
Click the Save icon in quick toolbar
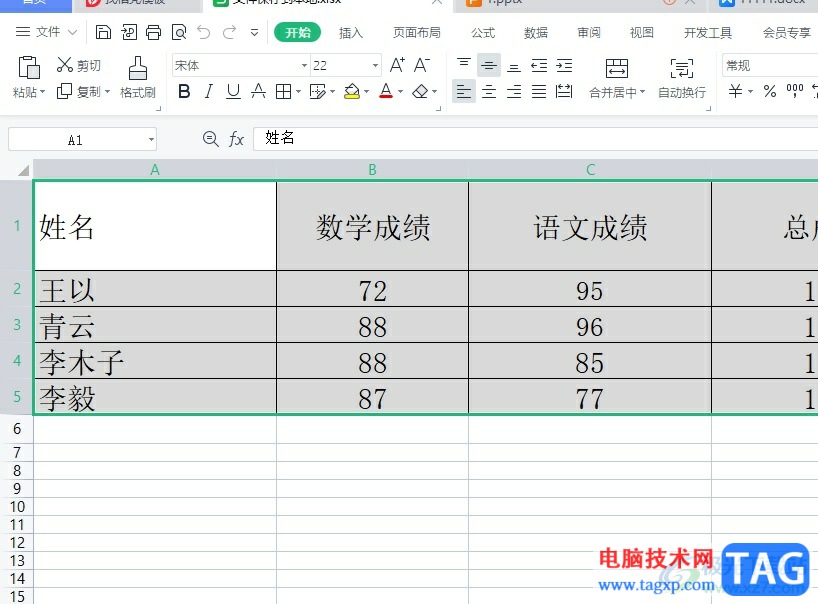coord(103,32)
